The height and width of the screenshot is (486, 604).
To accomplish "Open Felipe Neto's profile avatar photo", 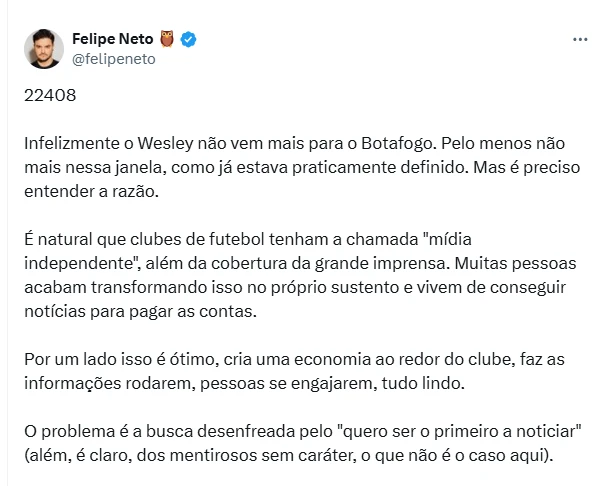I will pyautogui.click(x=44, y=49).
